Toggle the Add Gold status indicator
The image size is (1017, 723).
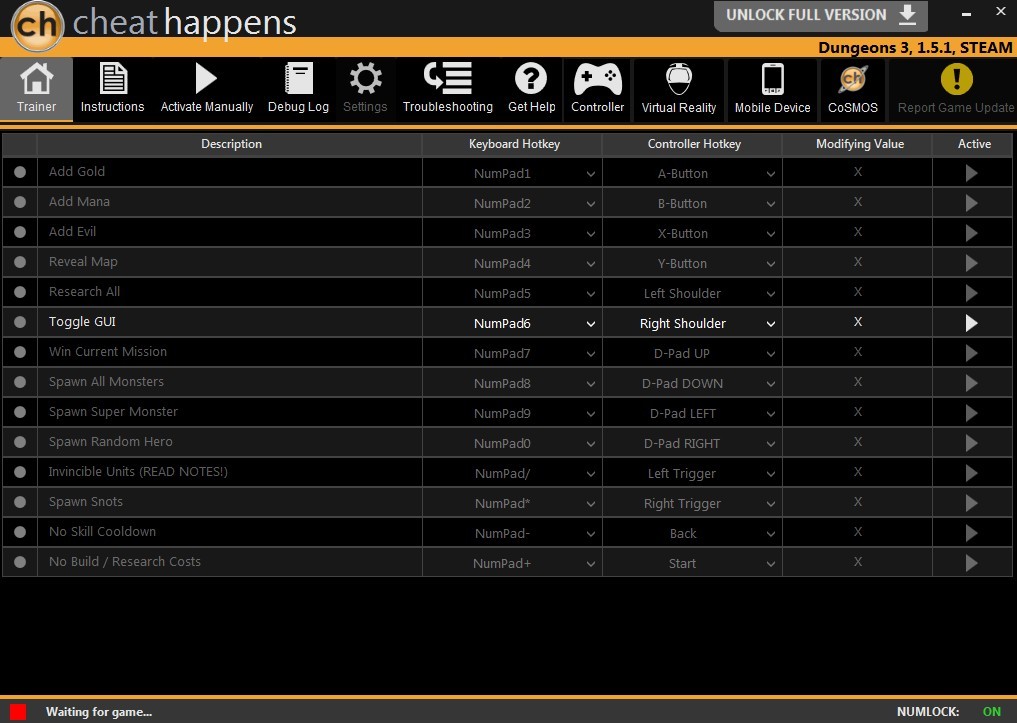tap(20, 172)
